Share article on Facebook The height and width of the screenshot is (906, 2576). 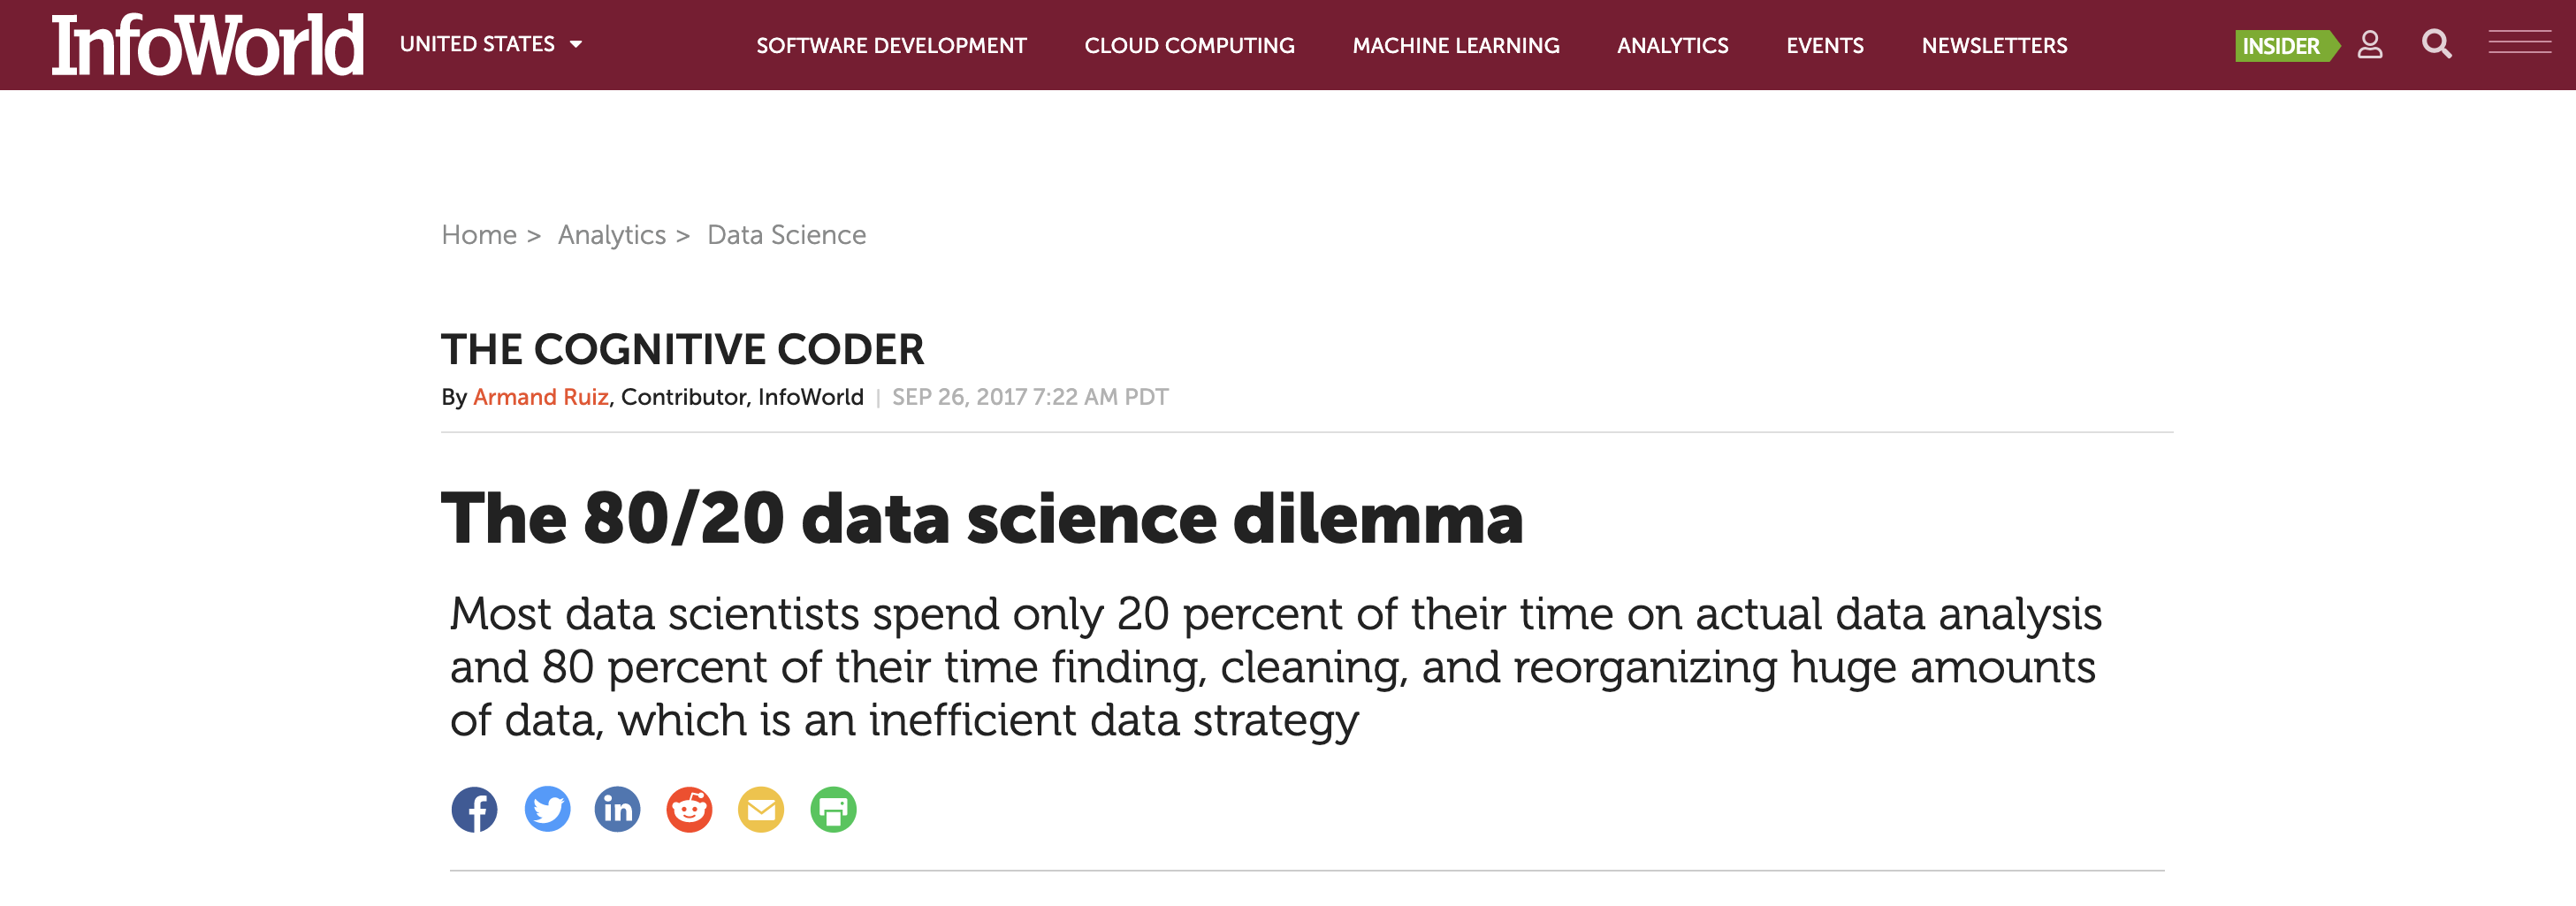474,809
